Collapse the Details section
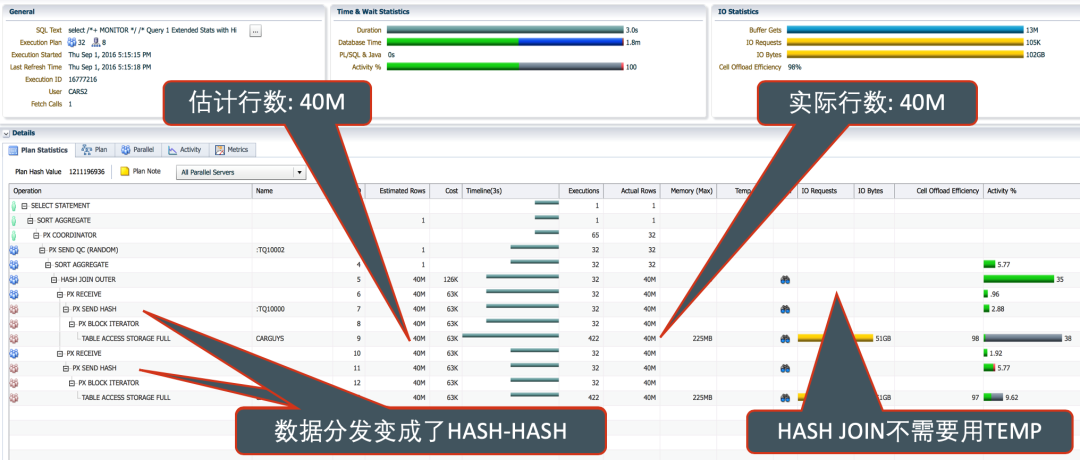Screen dimensions: 1080x460 [x=6, y=133]
